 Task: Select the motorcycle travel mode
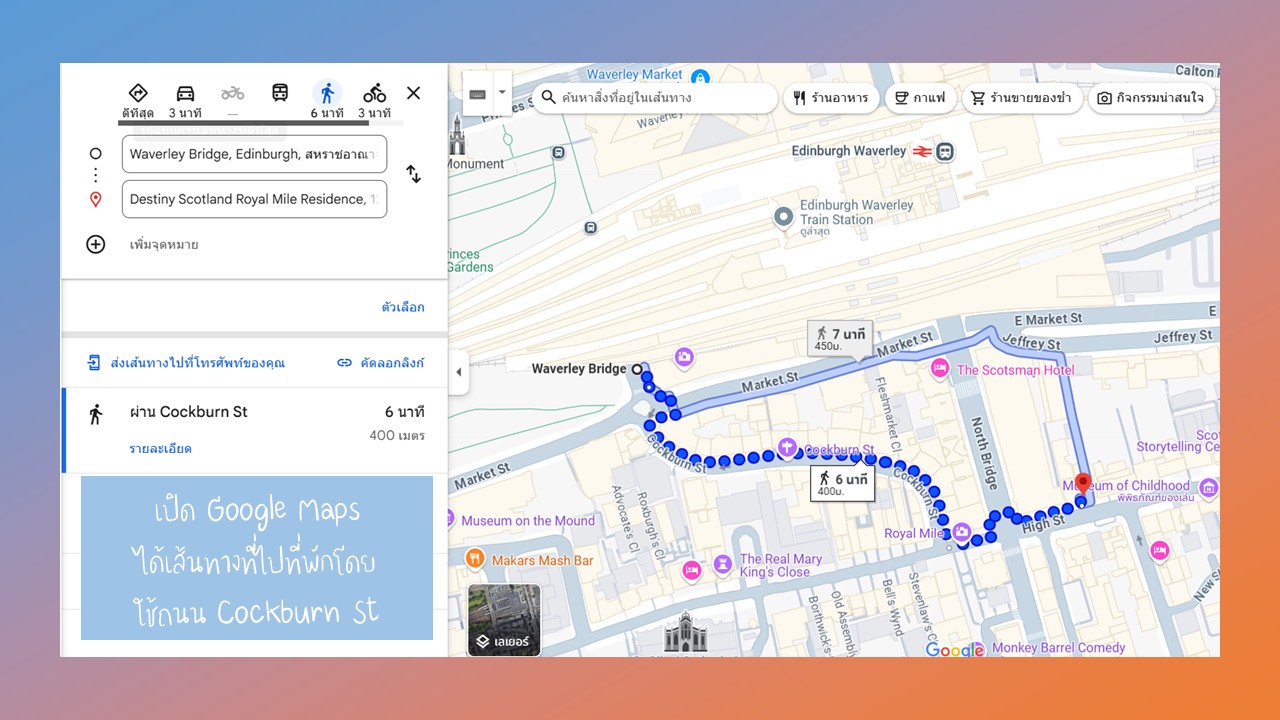click(232, 93)
